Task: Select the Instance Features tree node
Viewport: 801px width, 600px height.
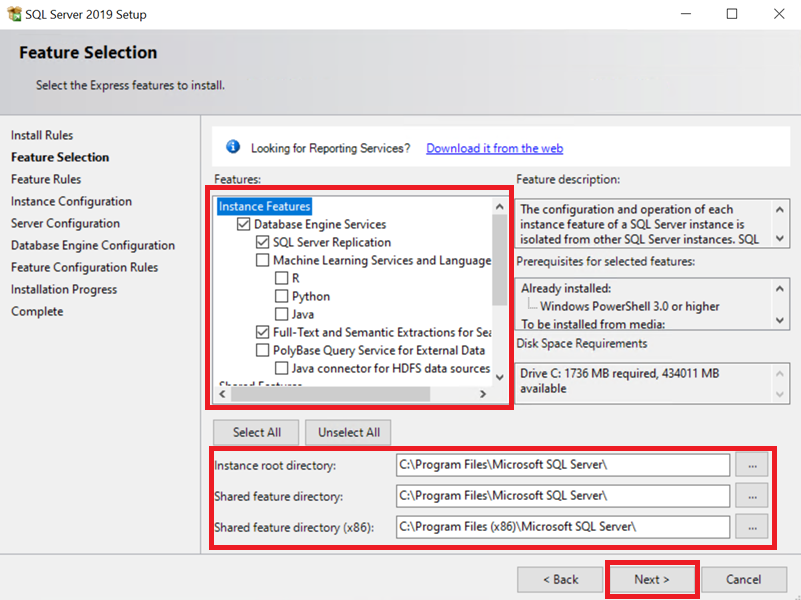Action: click(x=264, y=206)
